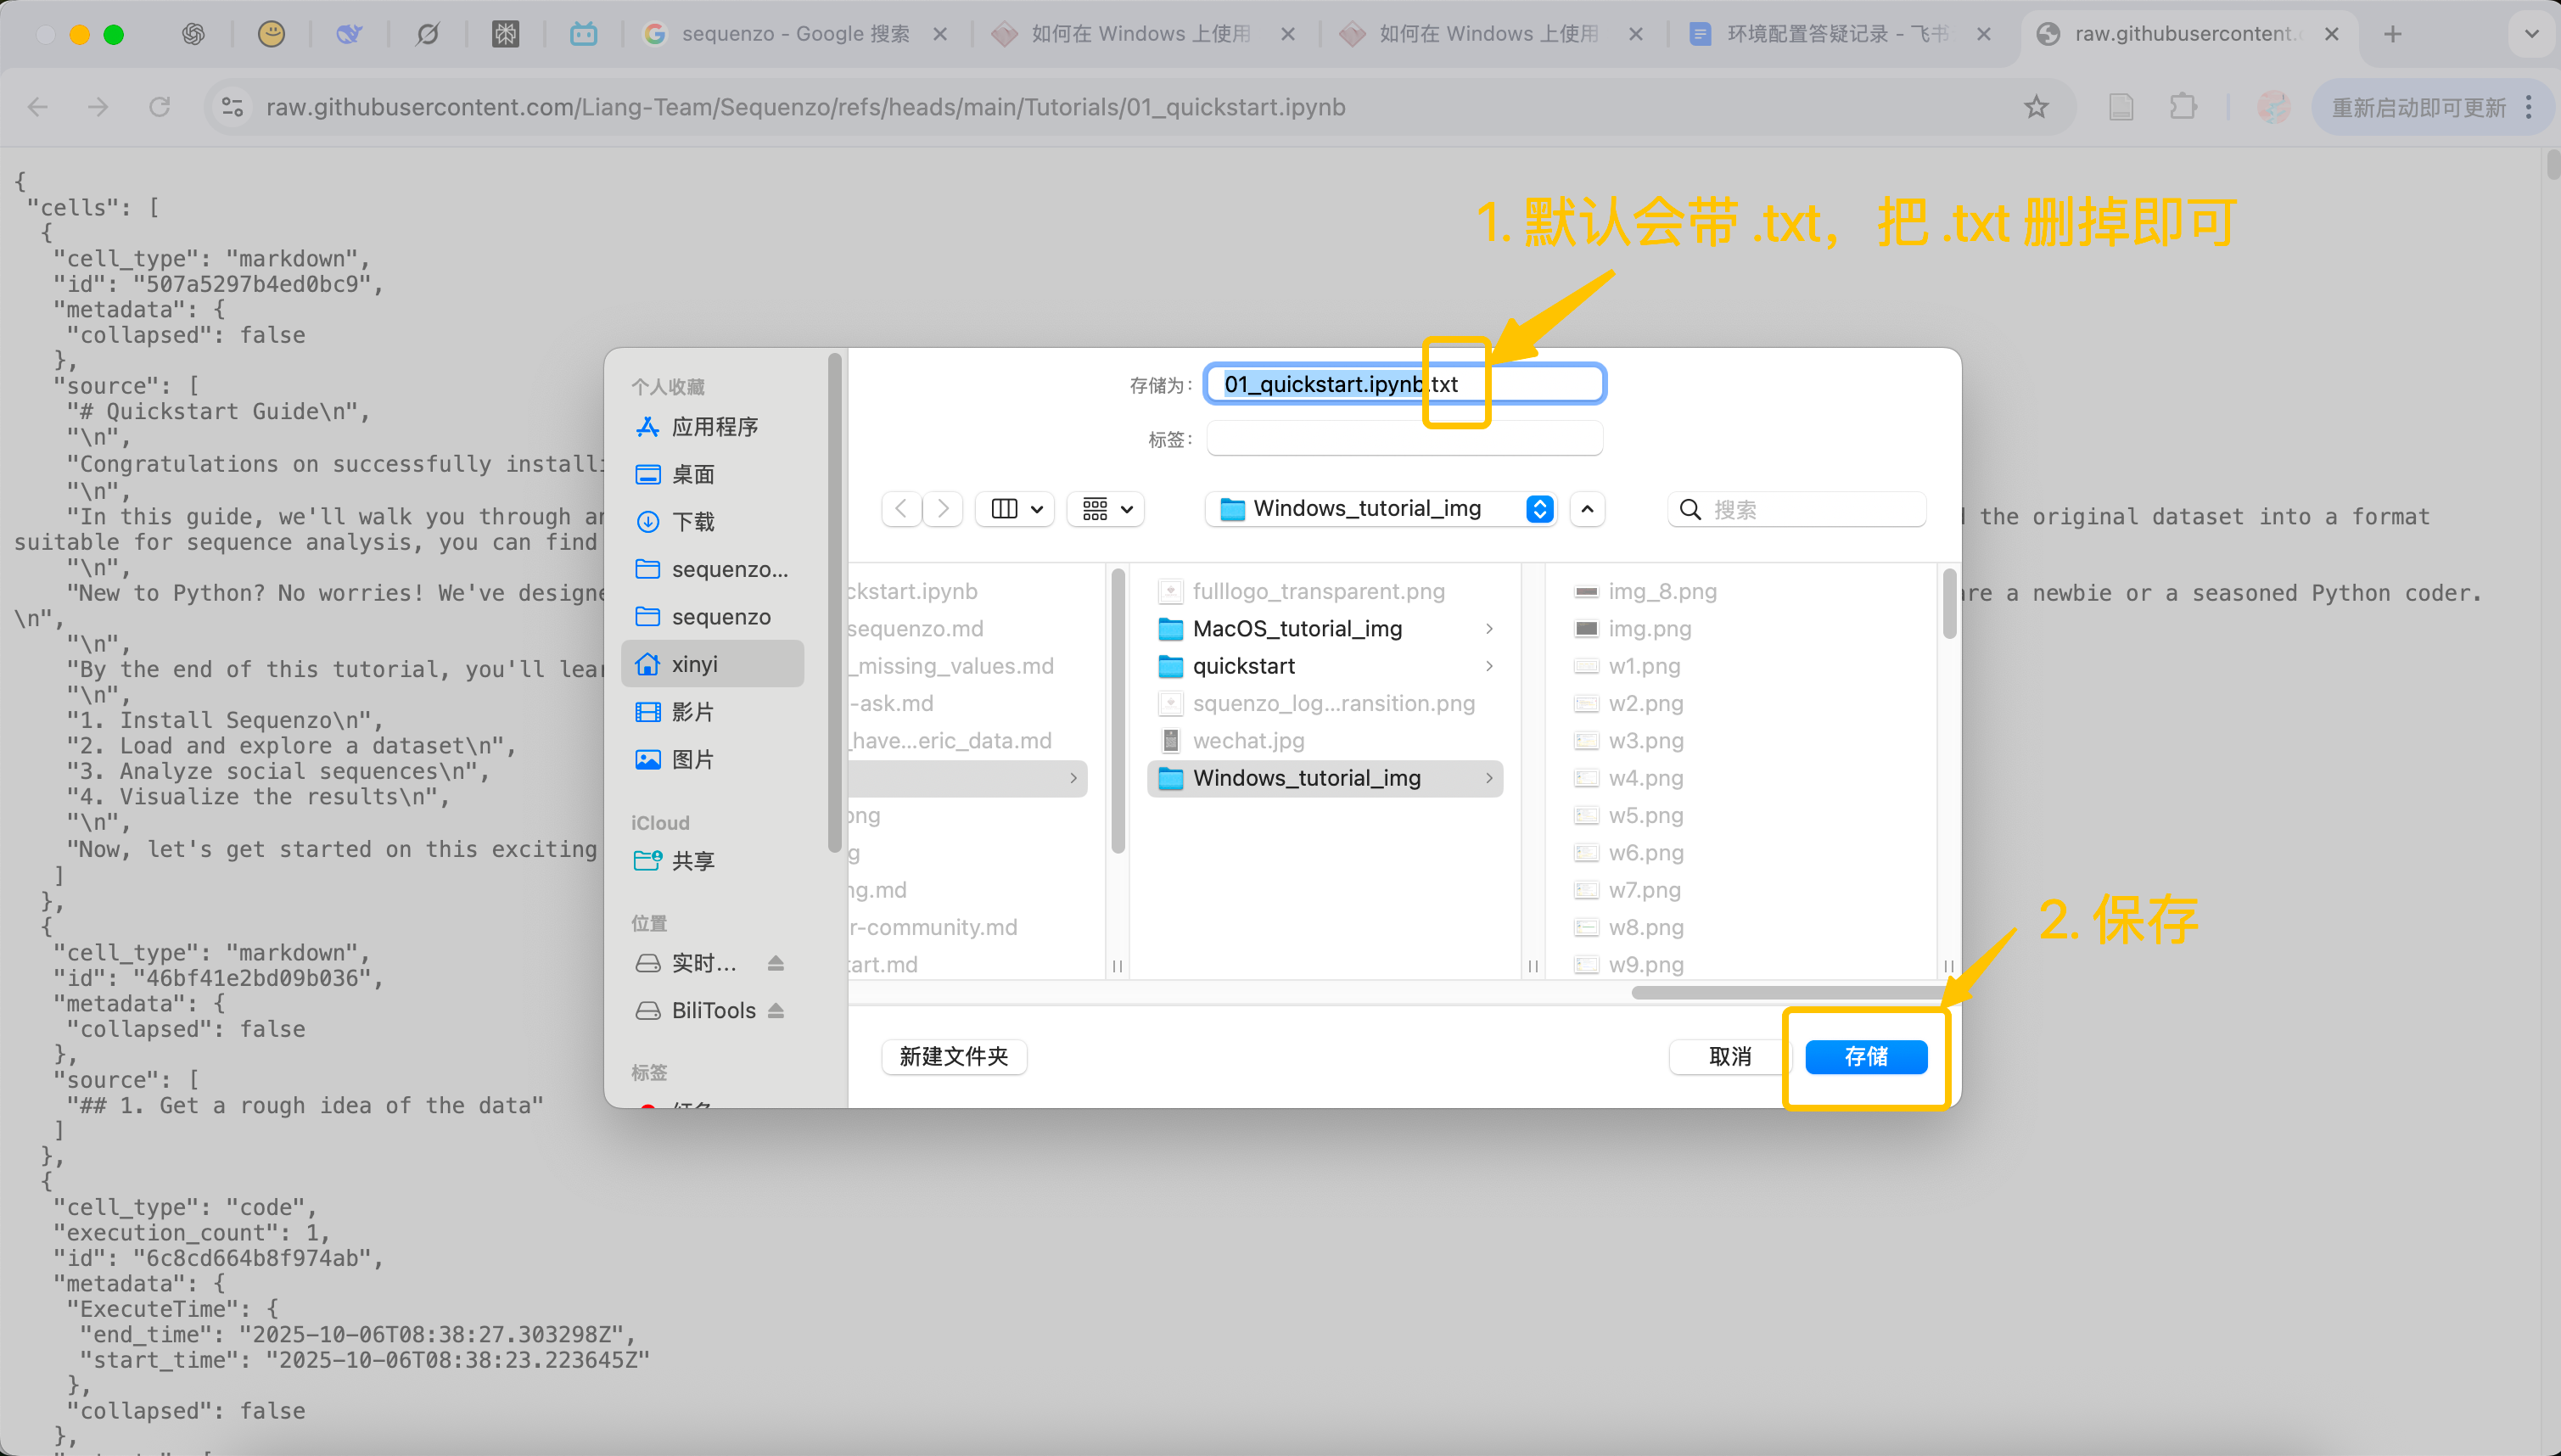Select 应用程序 in the sidebar favorites
This screenshot has height=1456, width=2561.
click(x=714, y=427)
